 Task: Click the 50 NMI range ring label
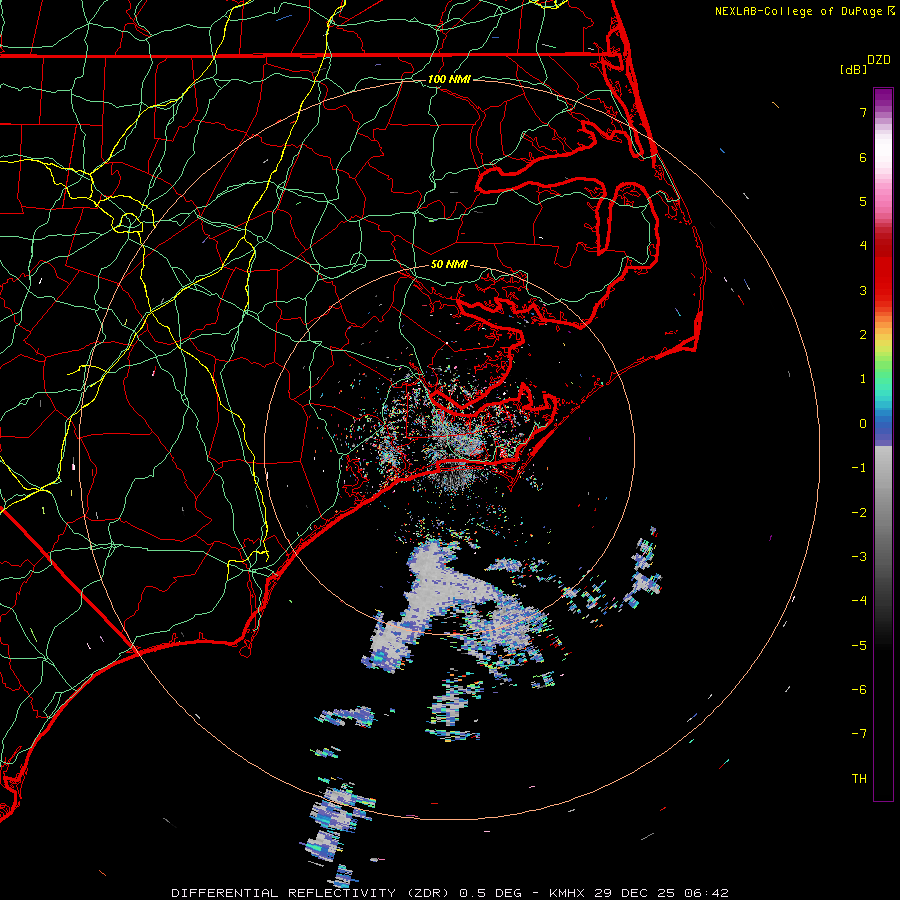click(449, 264)
